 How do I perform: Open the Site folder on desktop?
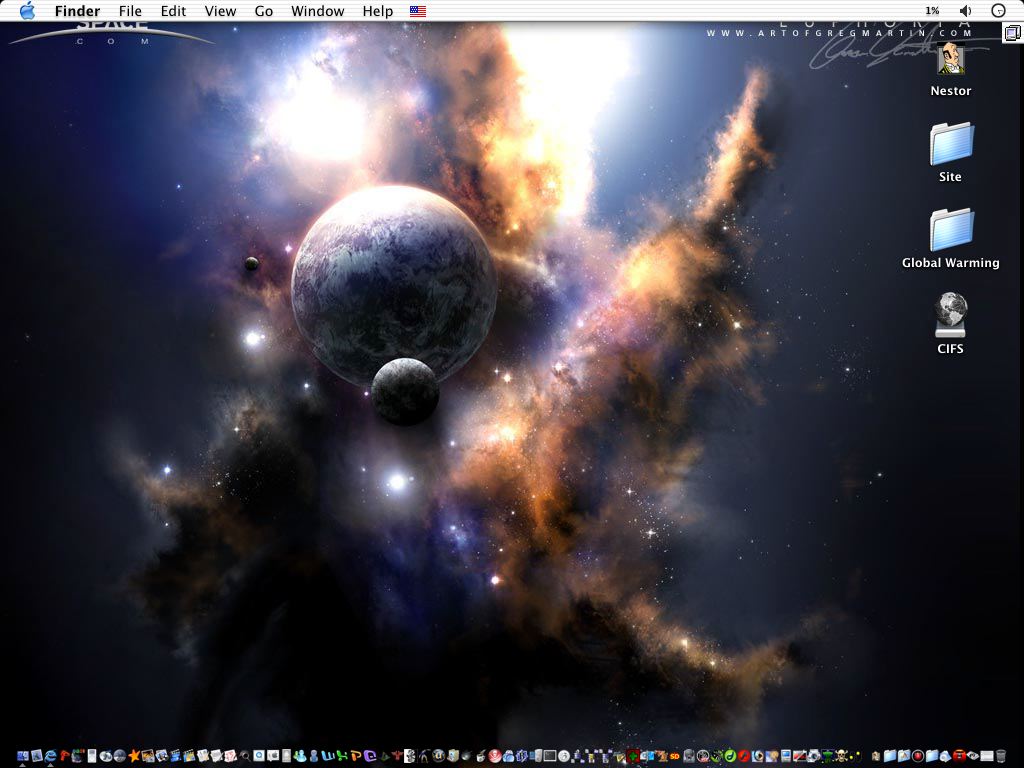951,144
